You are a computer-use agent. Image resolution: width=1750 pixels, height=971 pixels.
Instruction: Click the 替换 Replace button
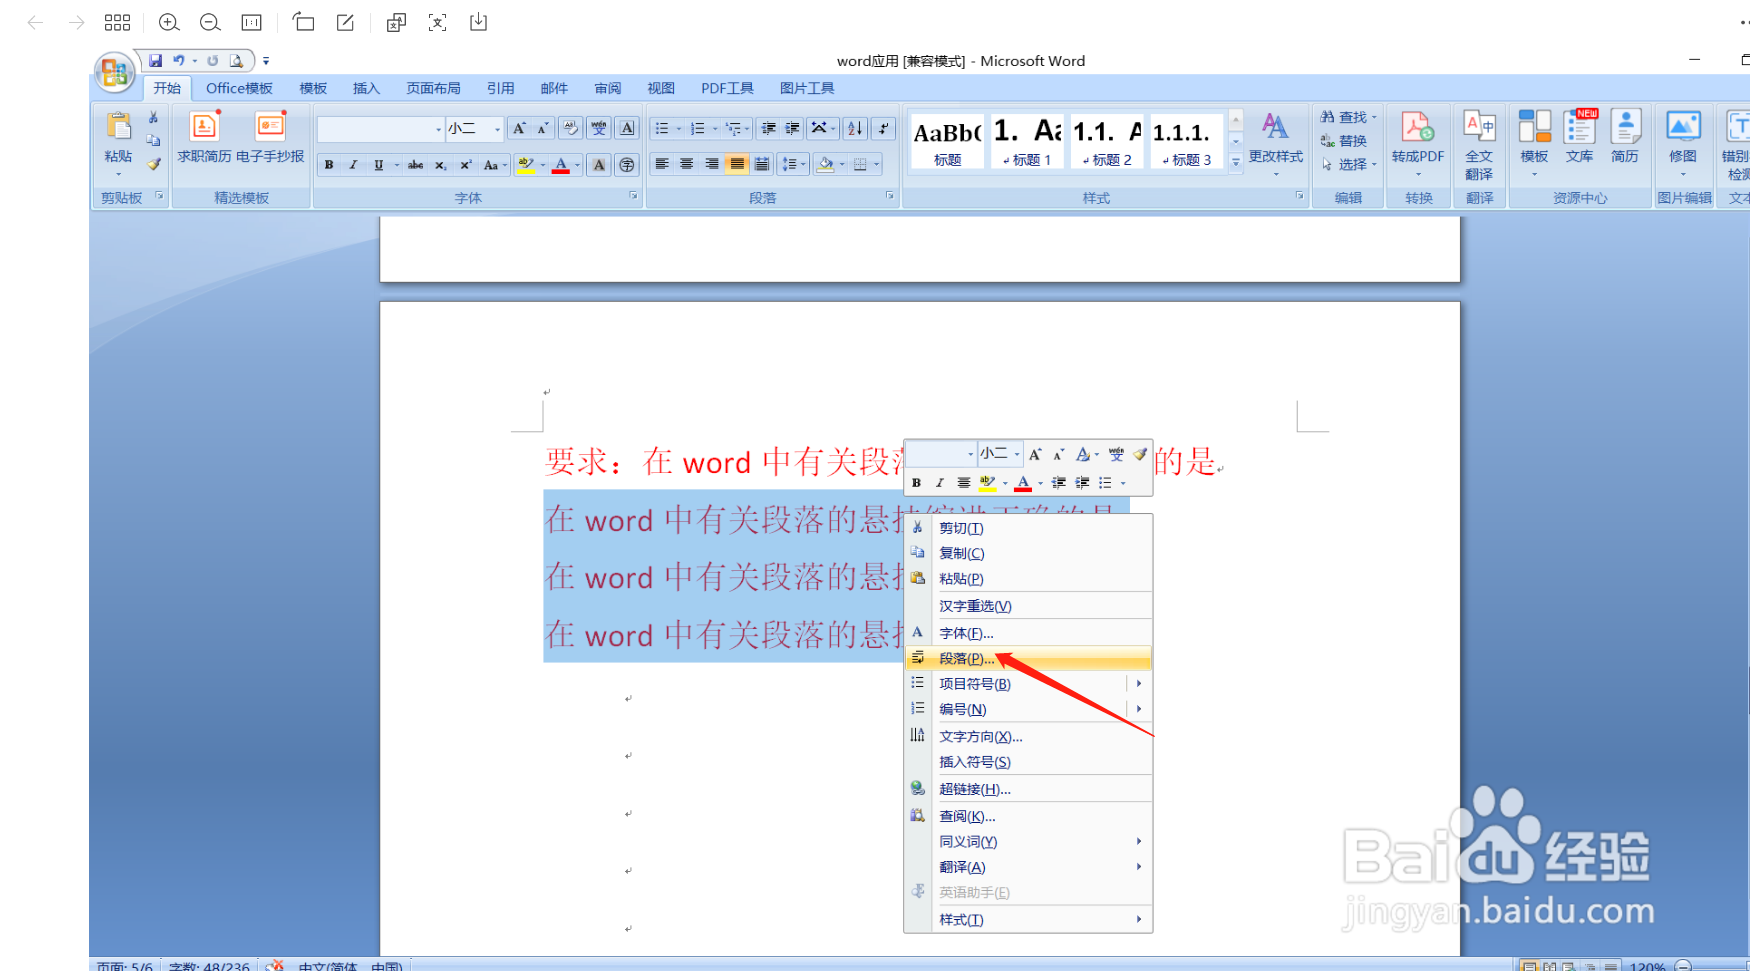pyautogui.click(x=1344, y=141)
